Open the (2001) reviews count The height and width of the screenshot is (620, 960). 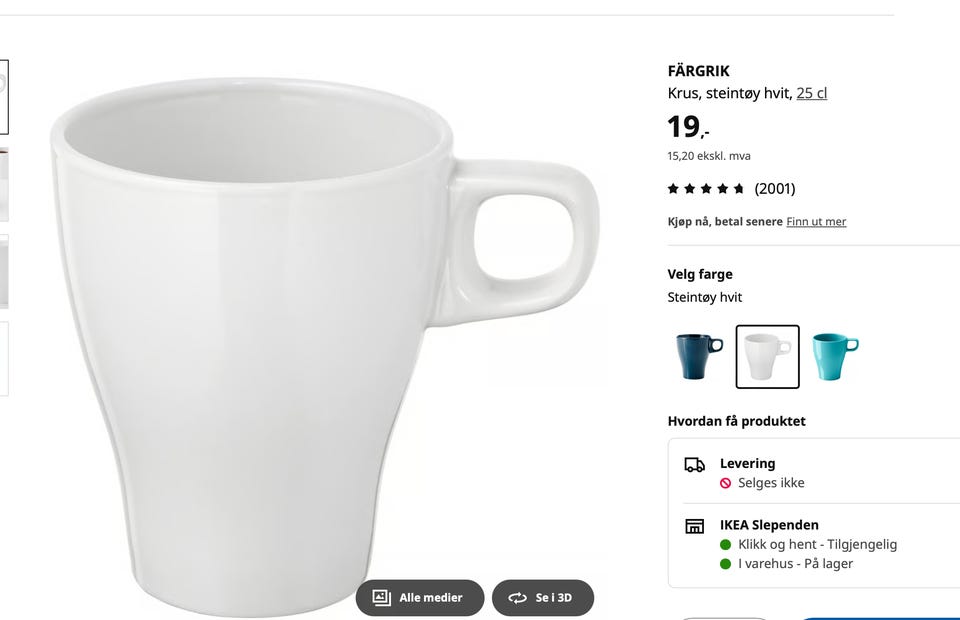pos(775,189)
